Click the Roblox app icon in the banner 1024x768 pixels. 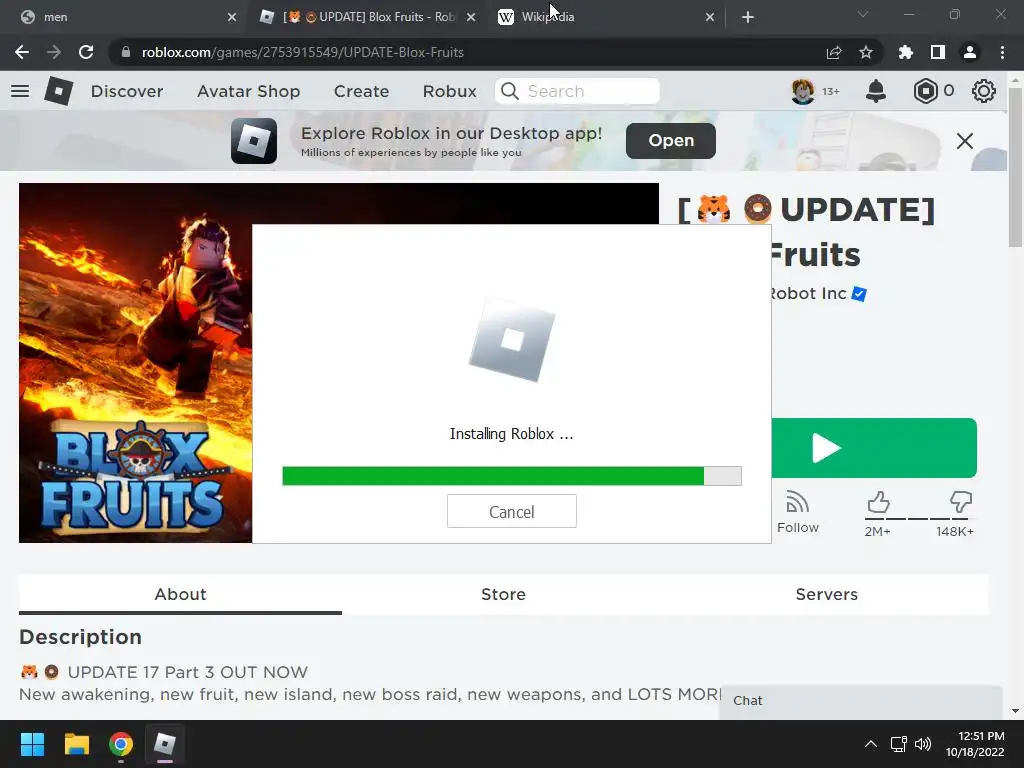coord(254,141)
